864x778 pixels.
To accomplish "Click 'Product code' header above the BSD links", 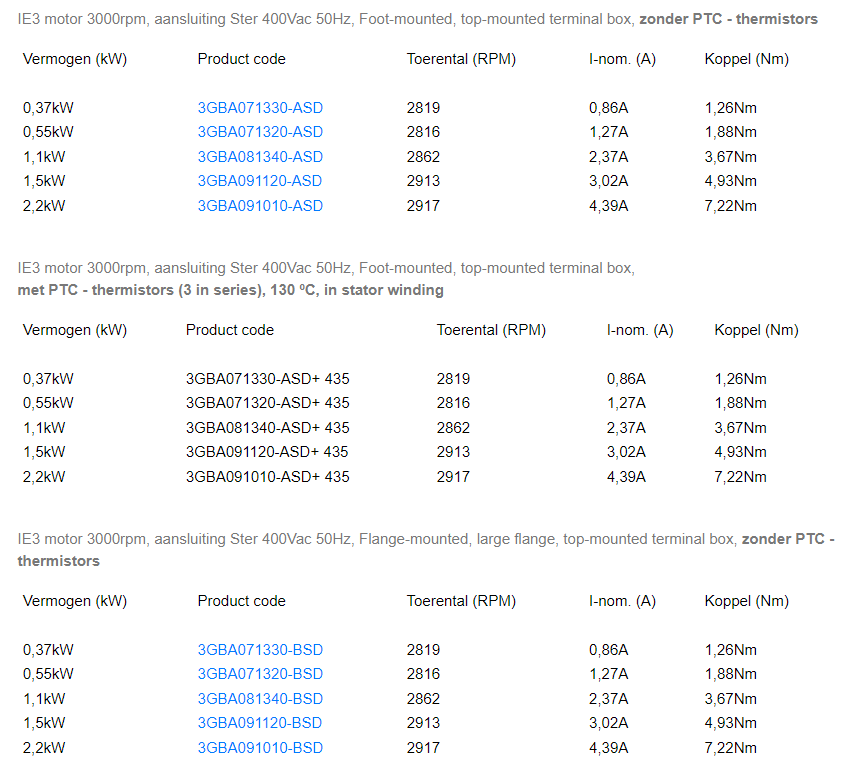I will (241, 601).
